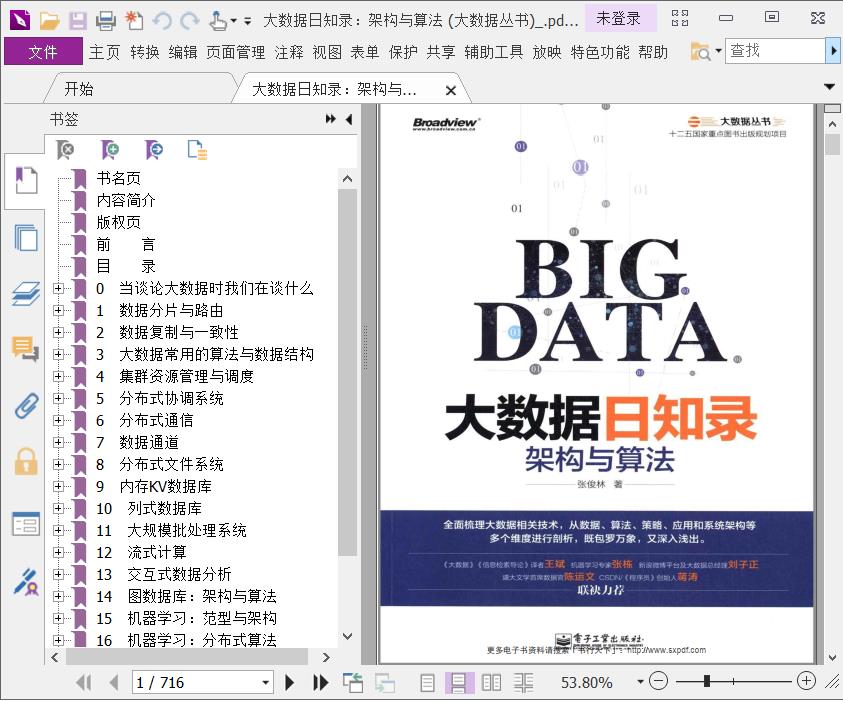Expand bookmark "12 流式计算"
843x702 pixels.
tap(58, 553)
